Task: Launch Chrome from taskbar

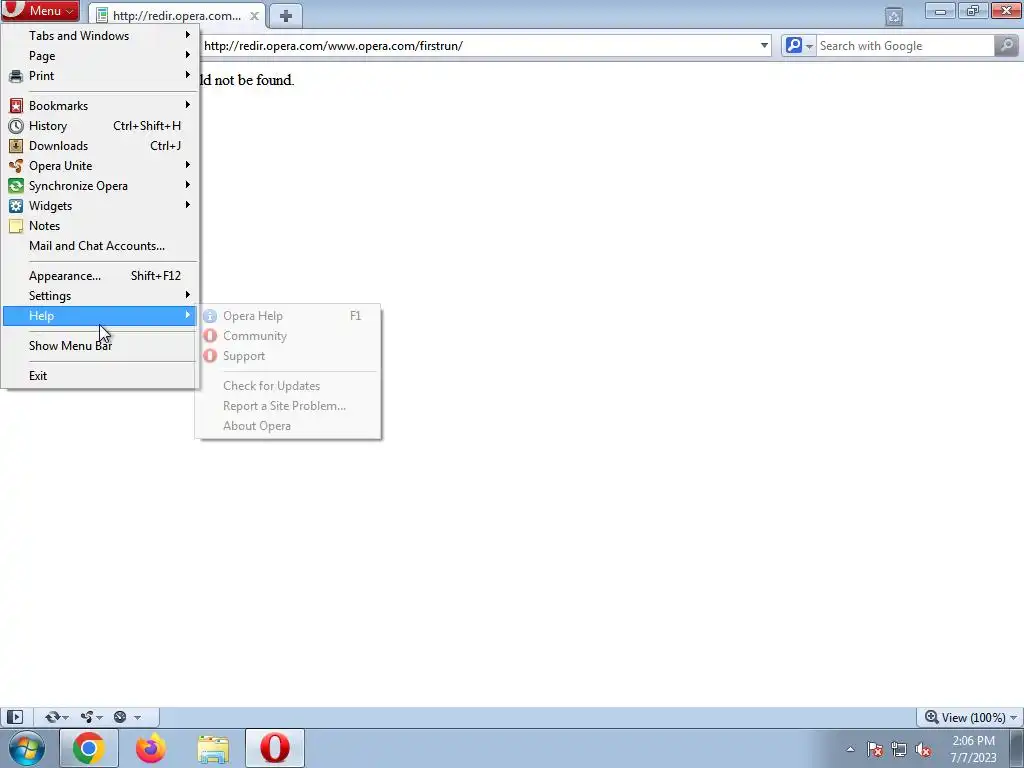Action: [x=88, y=748]
